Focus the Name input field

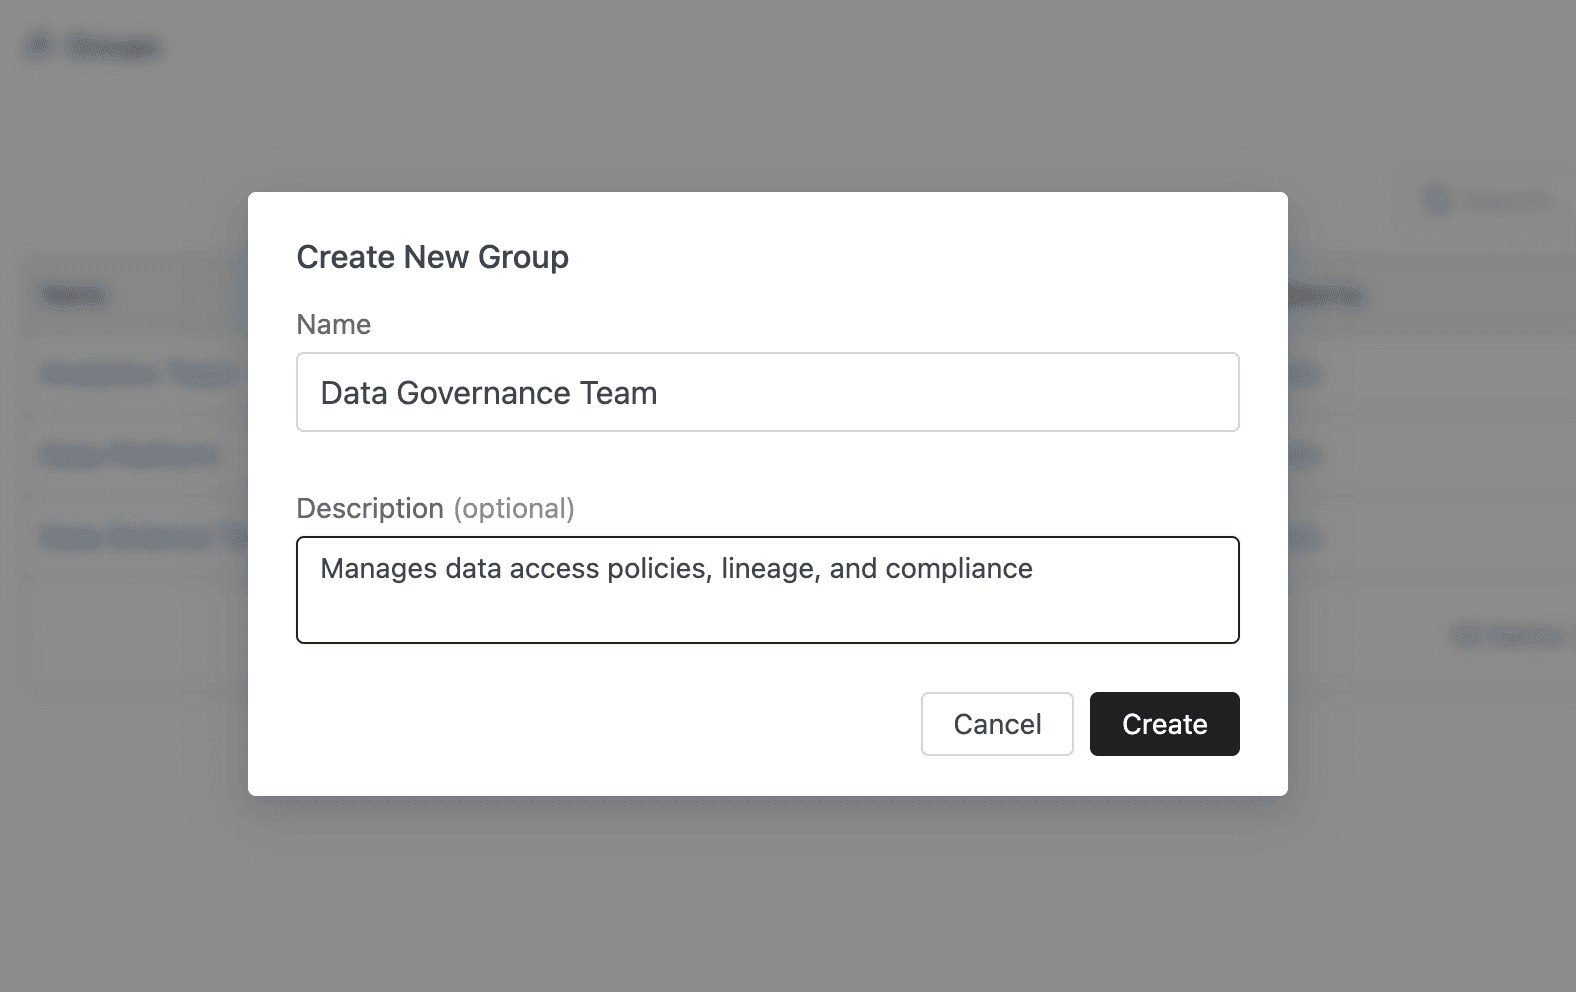[x=767, y=392]
